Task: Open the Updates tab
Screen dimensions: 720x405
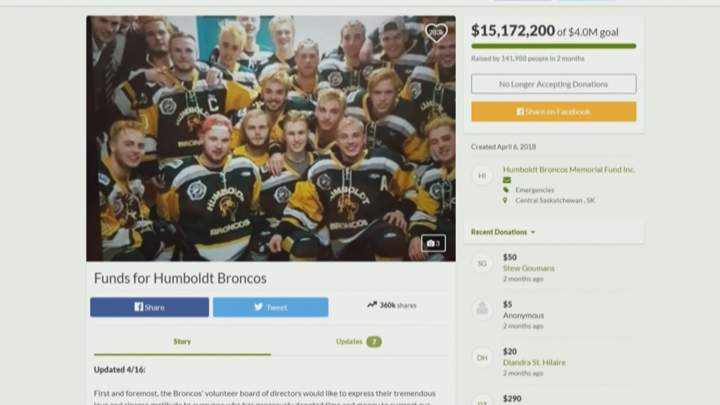Action: 359,341
